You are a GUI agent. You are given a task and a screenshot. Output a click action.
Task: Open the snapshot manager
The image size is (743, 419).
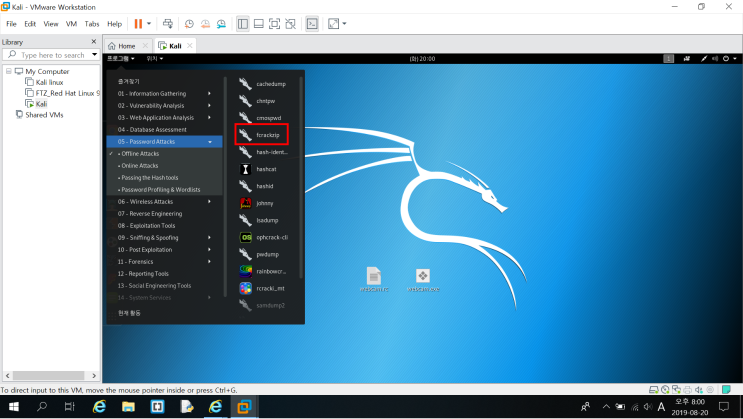click(x=221, y=24)
